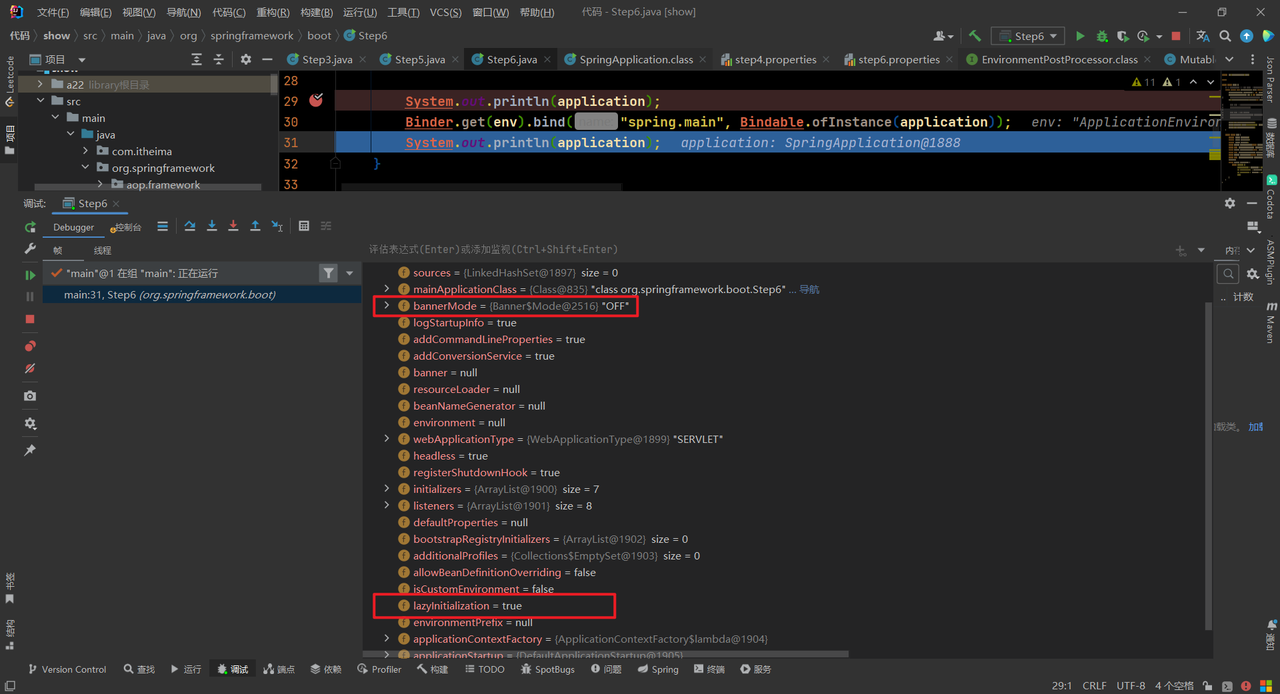
Task: Click the pin tab icon in debug sidebar
Action: tap(30, 451)
